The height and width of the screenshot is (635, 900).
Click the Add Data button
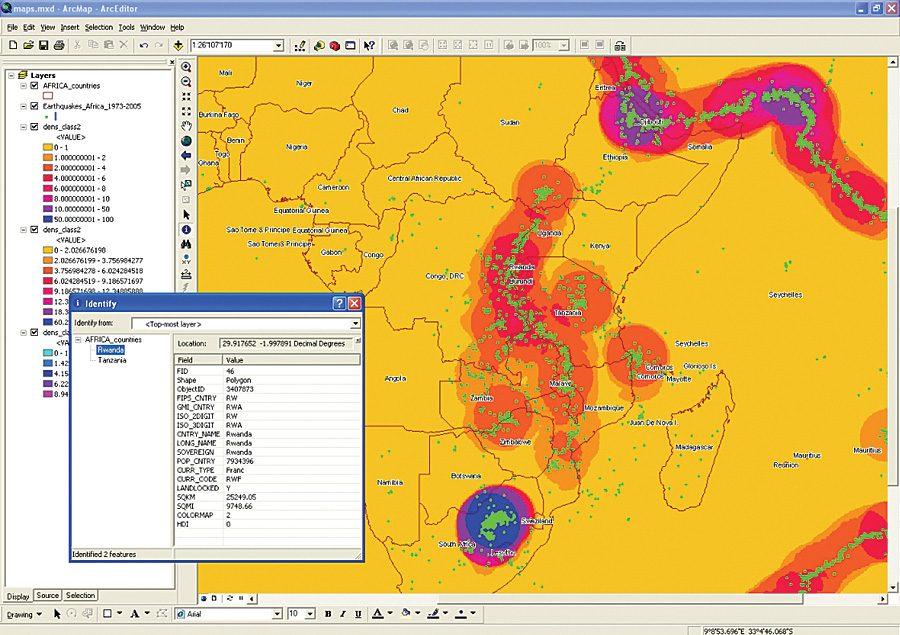(x=178, y=45)
